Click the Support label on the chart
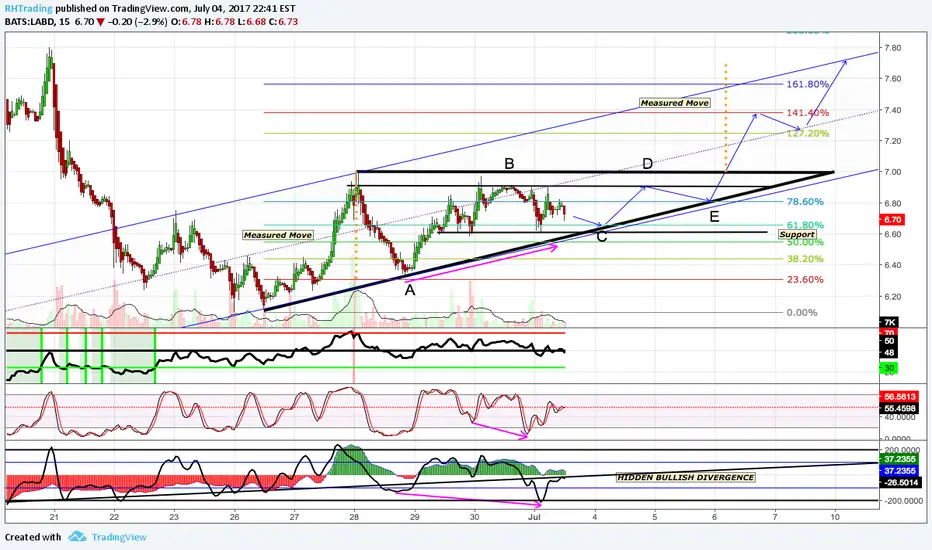Screen dimensions: 932x550 pos(797,234)
